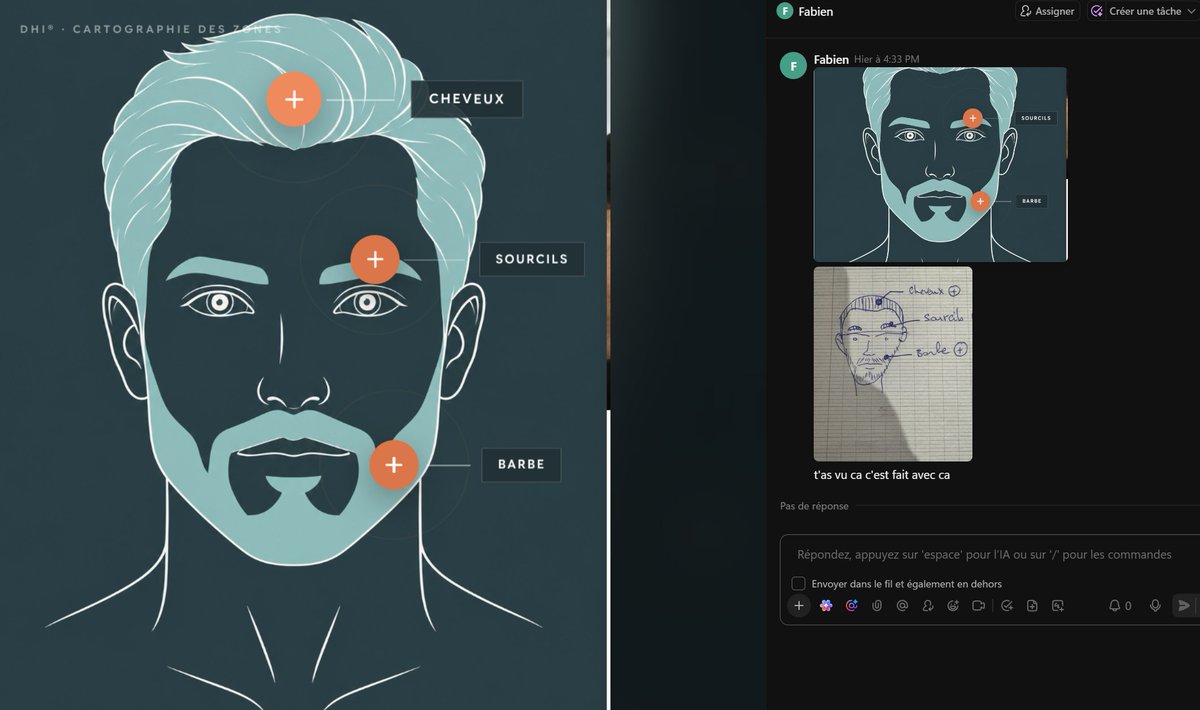Click the SOURCILS label box on the large map

click(532, 259)
